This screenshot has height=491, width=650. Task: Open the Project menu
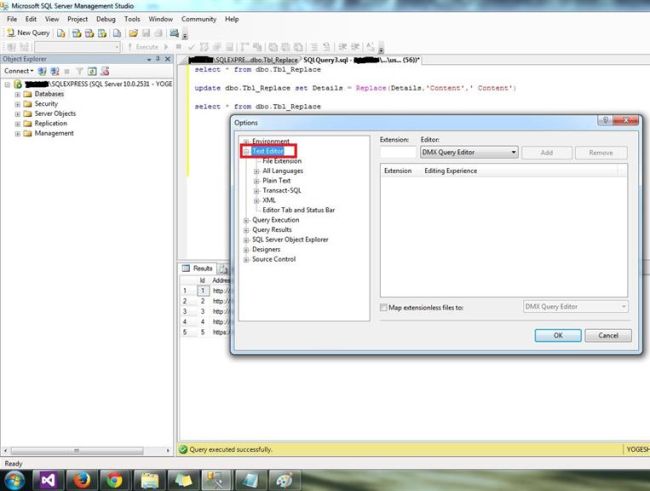tap(78, 19)
